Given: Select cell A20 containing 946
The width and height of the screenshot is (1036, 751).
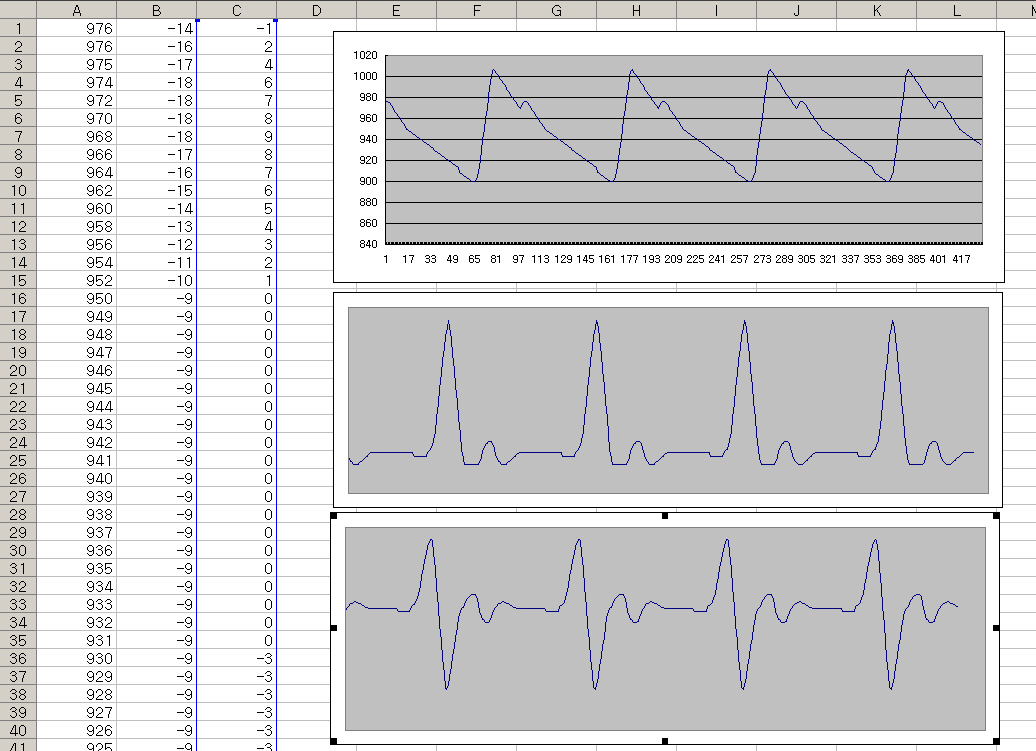Looking at the screenshot, I should coord(77,370).
